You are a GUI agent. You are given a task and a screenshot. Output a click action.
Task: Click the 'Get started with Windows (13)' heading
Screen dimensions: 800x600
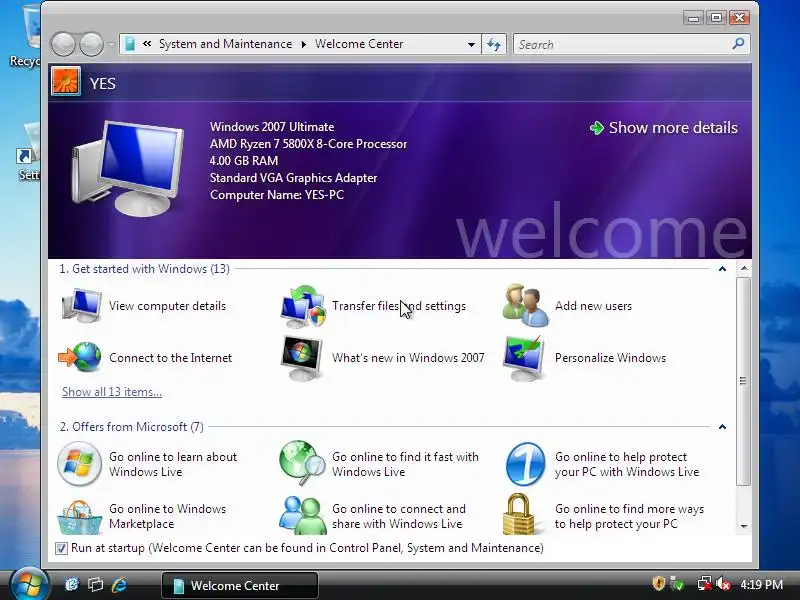pos(144,269)
